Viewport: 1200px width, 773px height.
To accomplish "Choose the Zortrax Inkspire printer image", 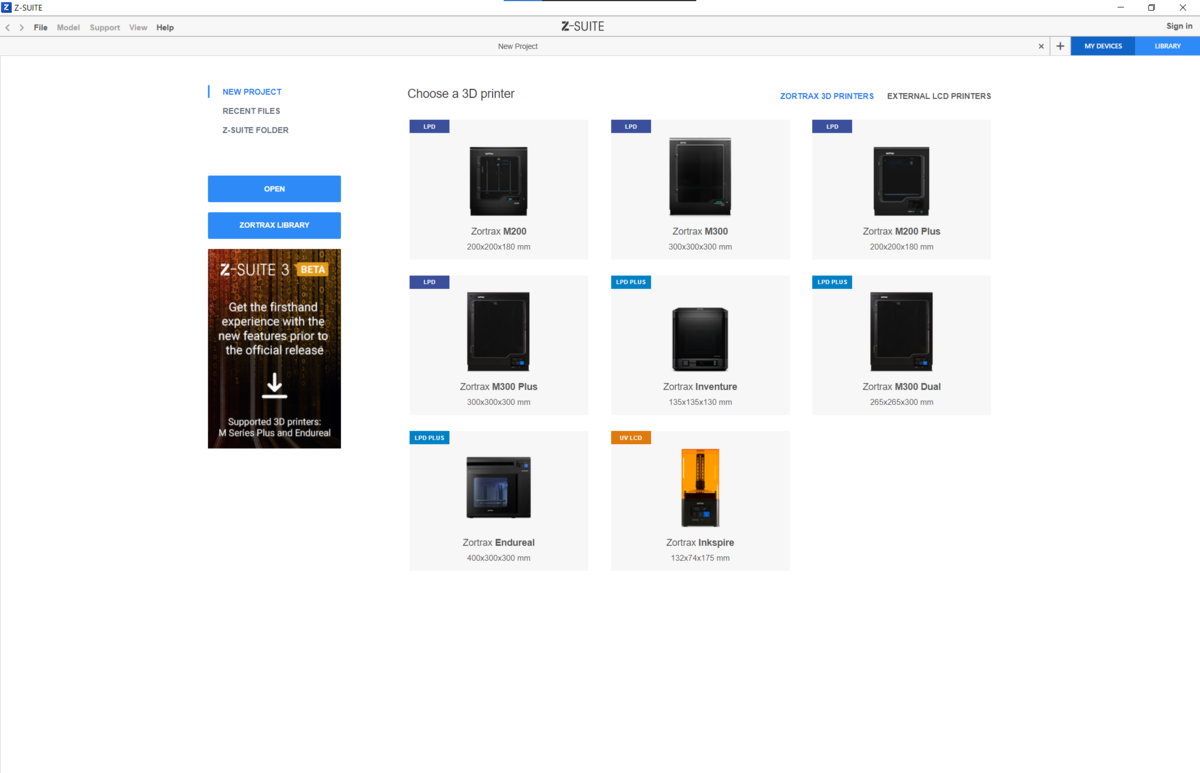I will [x=700, y=487].
